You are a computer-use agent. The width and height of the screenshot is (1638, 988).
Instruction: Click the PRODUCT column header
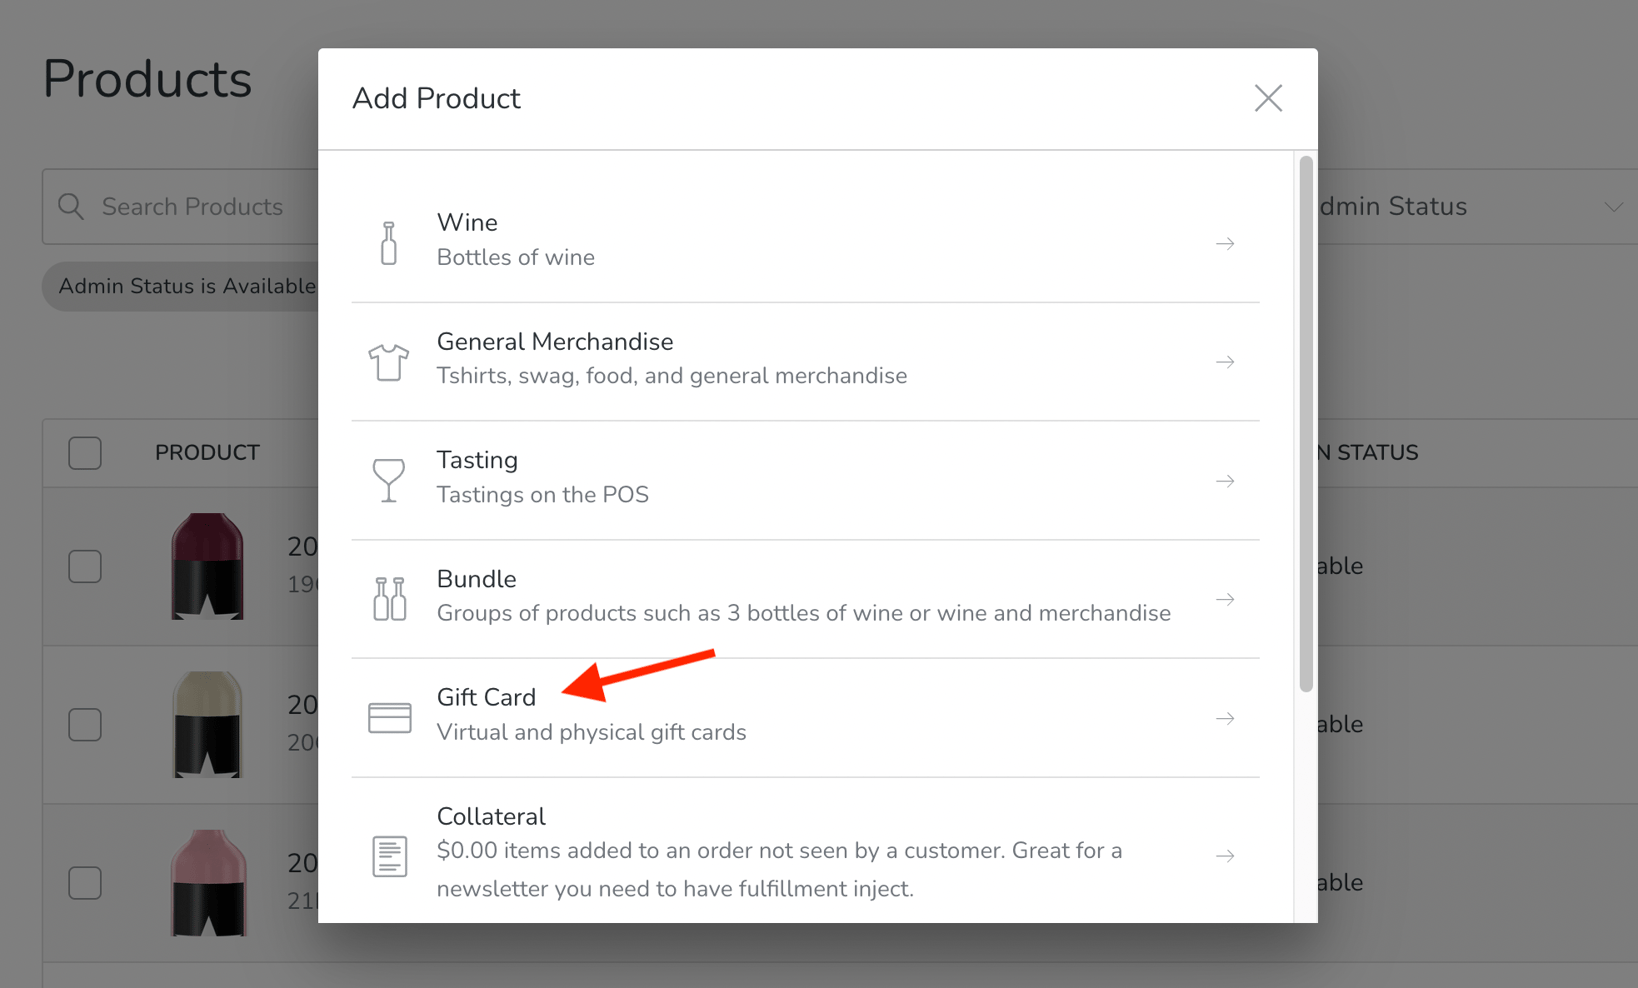207,452
